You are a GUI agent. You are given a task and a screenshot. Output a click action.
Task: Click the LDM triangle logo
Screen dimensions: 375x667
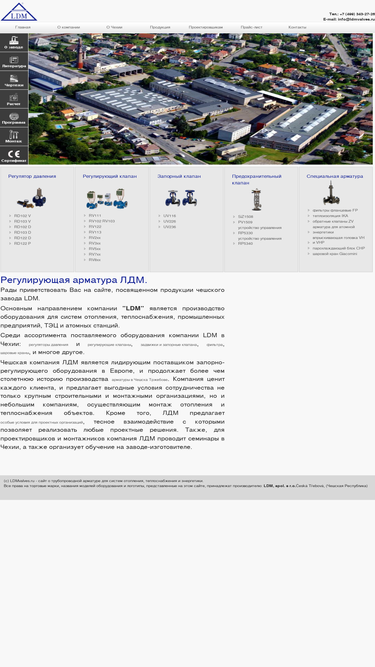click(19, 11)
